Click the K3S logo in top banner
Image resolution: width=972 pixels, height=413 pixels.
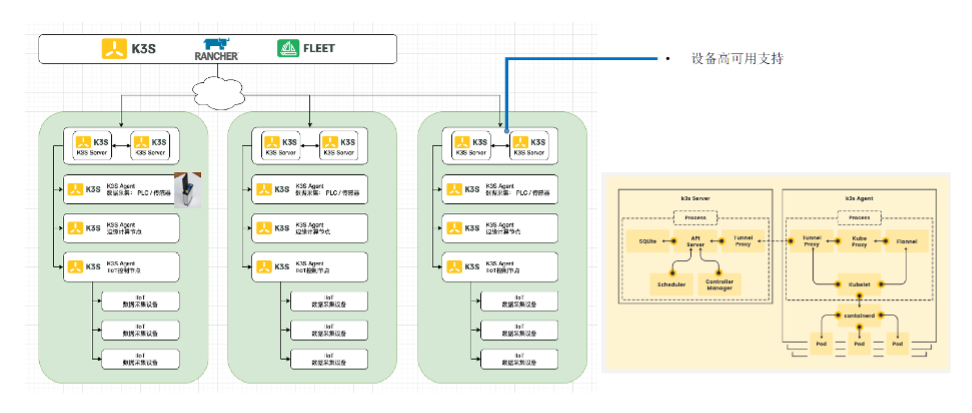tap(127, 47)
